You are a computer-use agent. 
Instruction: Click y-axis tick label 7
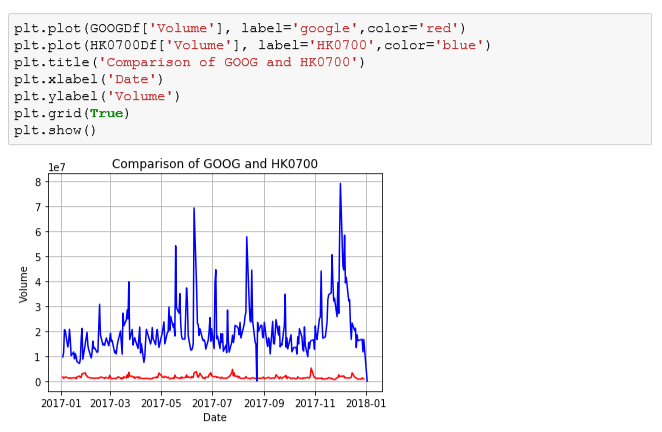(x=39, y=207)
